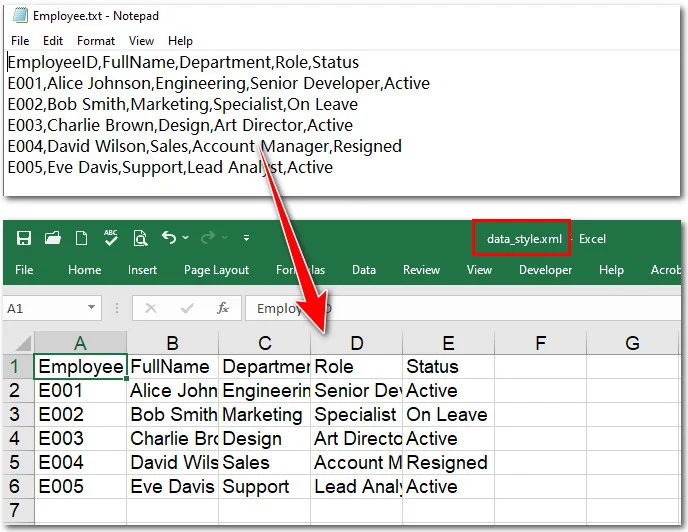Select column D header
The width and height of the screenshot is (688, 532).
click(356, 343)
